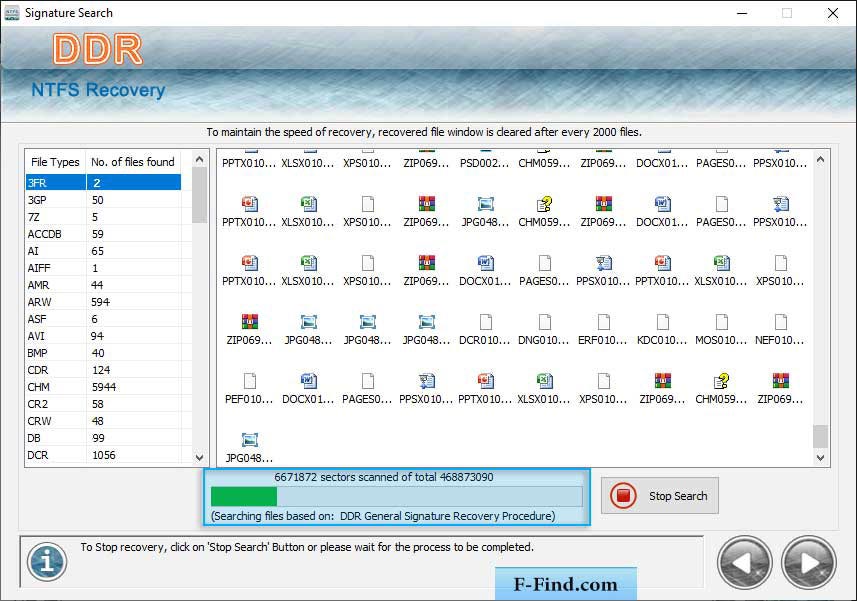Select the KDC010 recovered file icon
857x601 pixels.
[662, 322]
